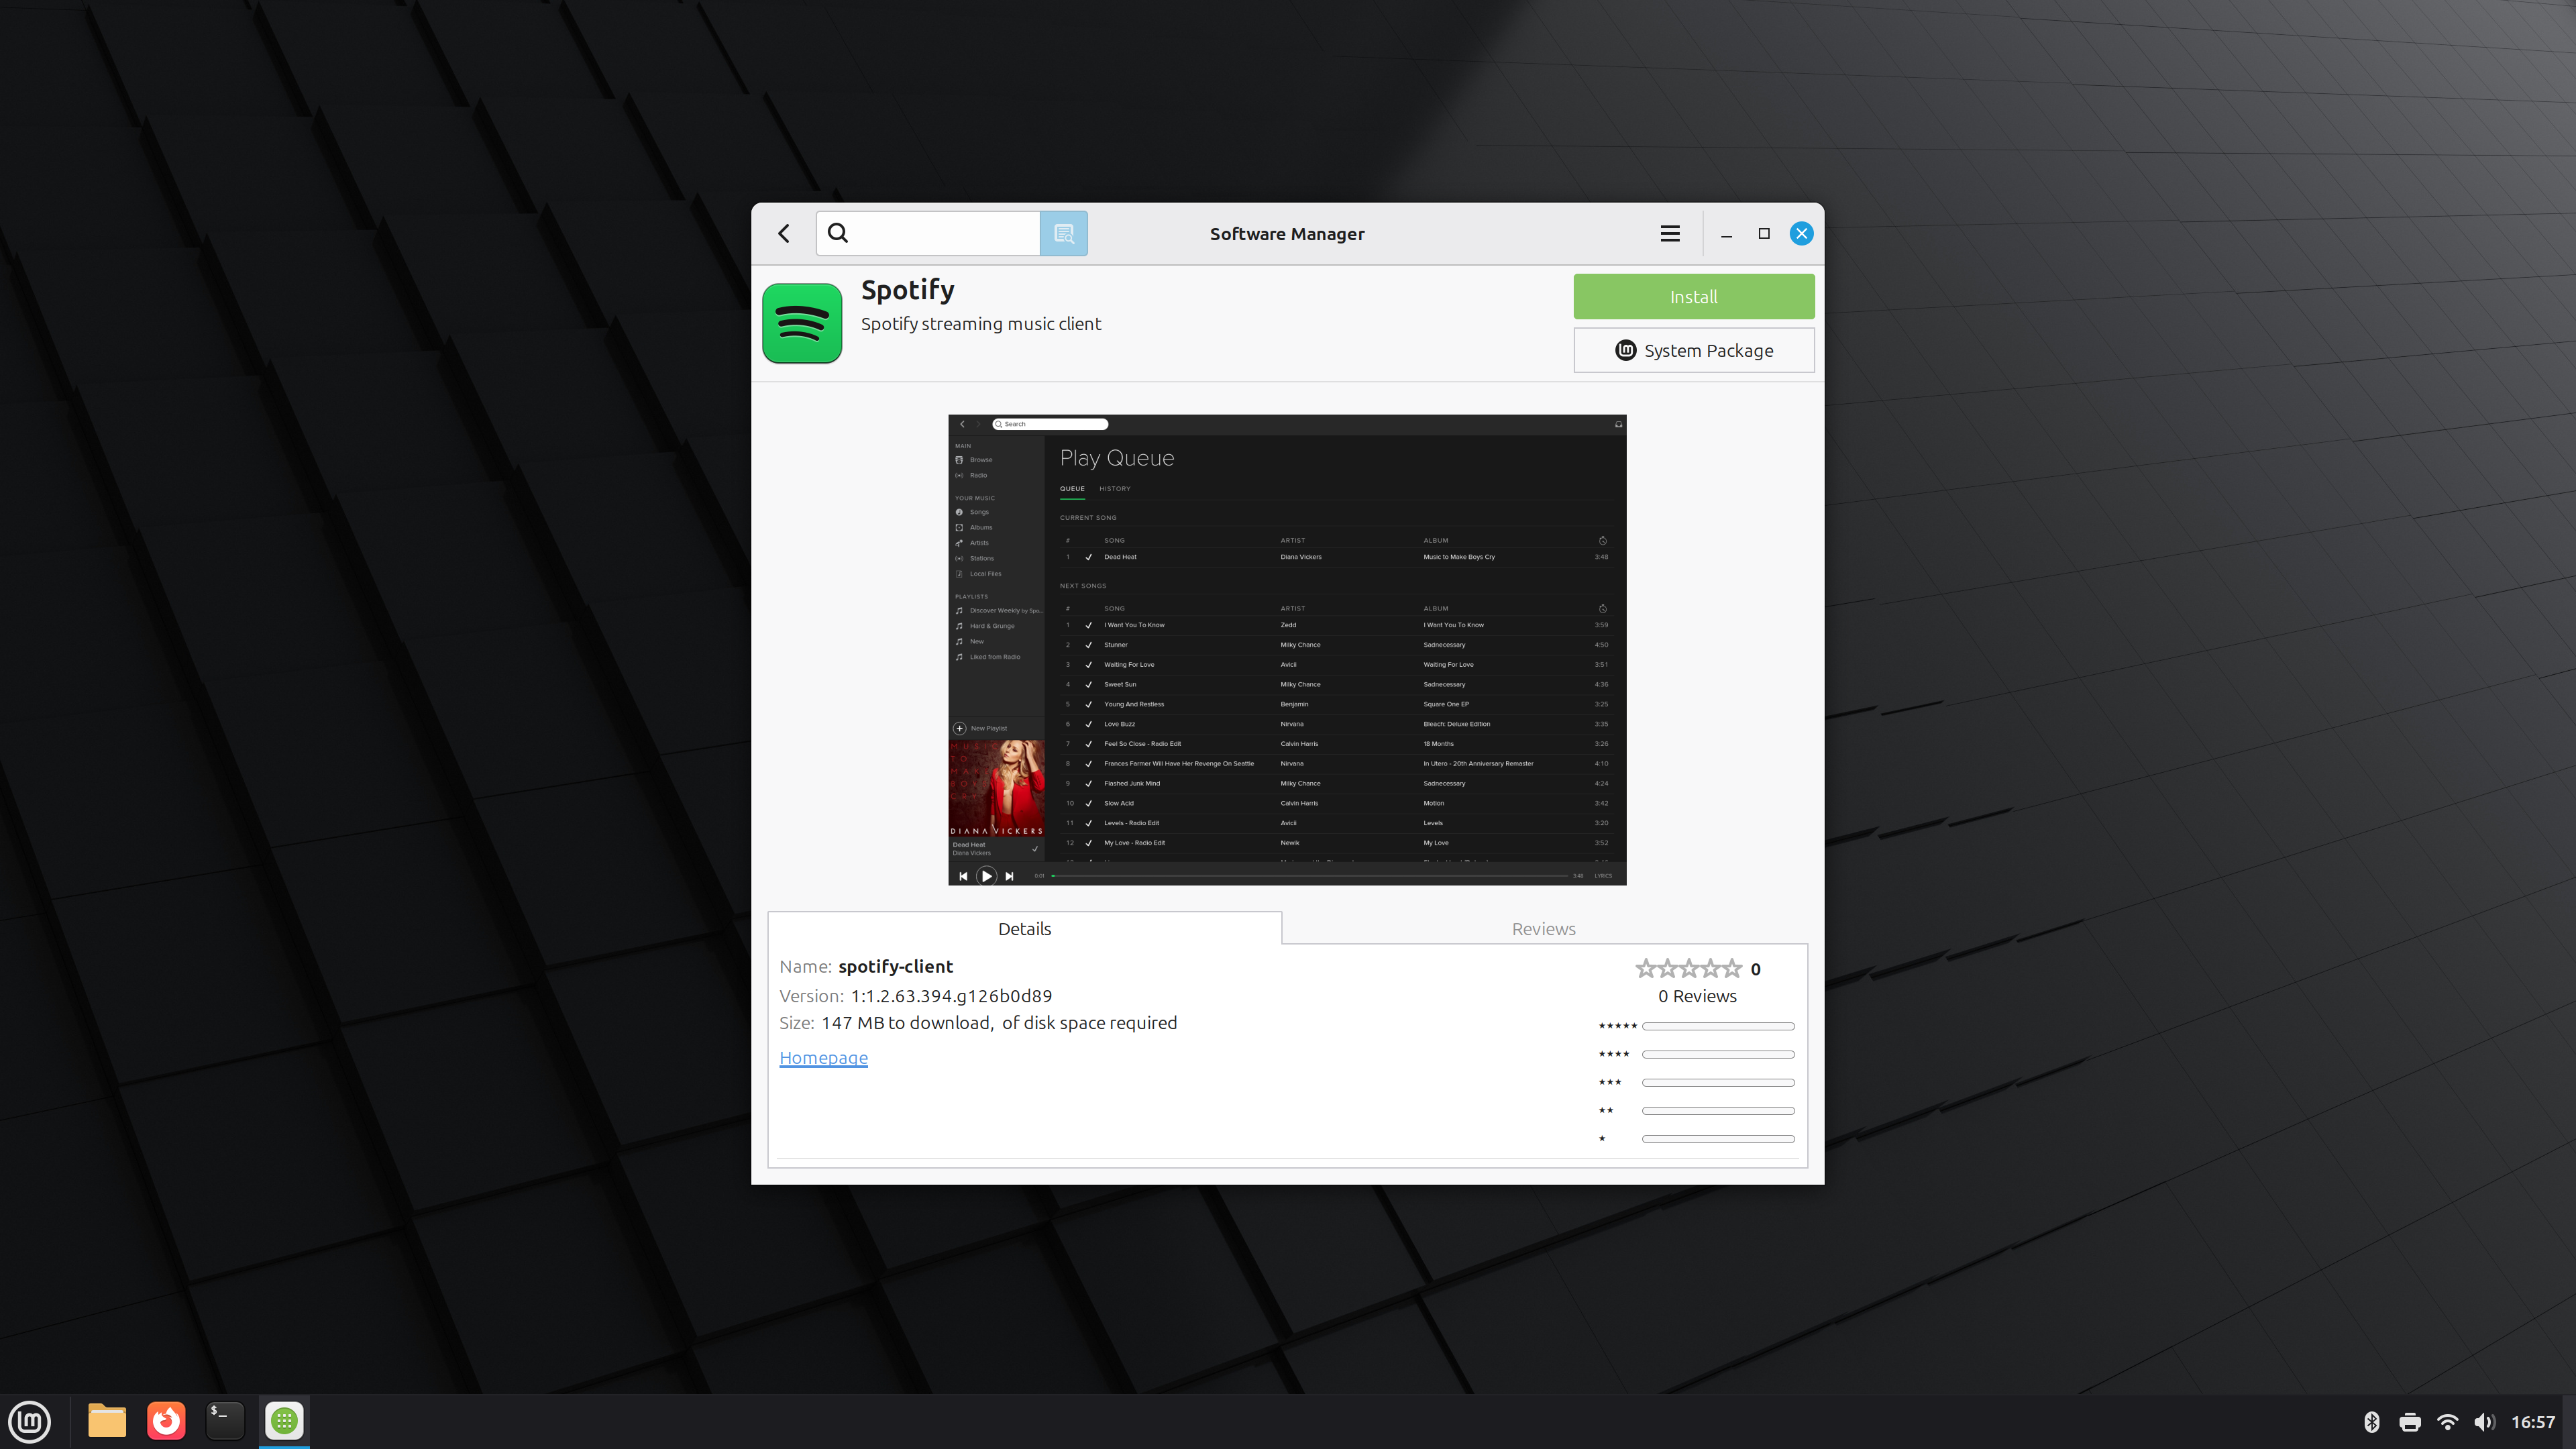Click the five-star rating bar
This screenshot has width=2576, height=1449.
click(1718, 1026)
